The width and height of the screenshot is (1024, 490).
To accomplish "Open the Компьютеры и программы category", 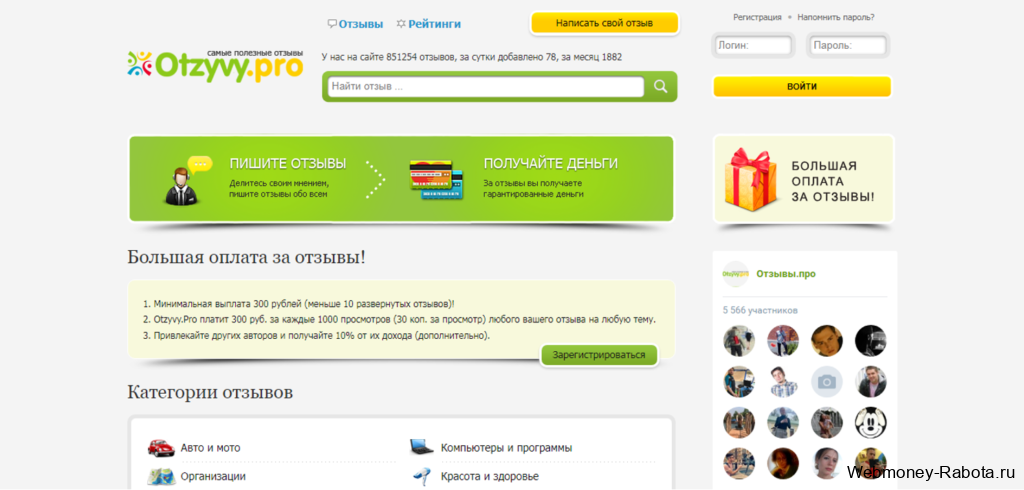I will click(506, 448).
